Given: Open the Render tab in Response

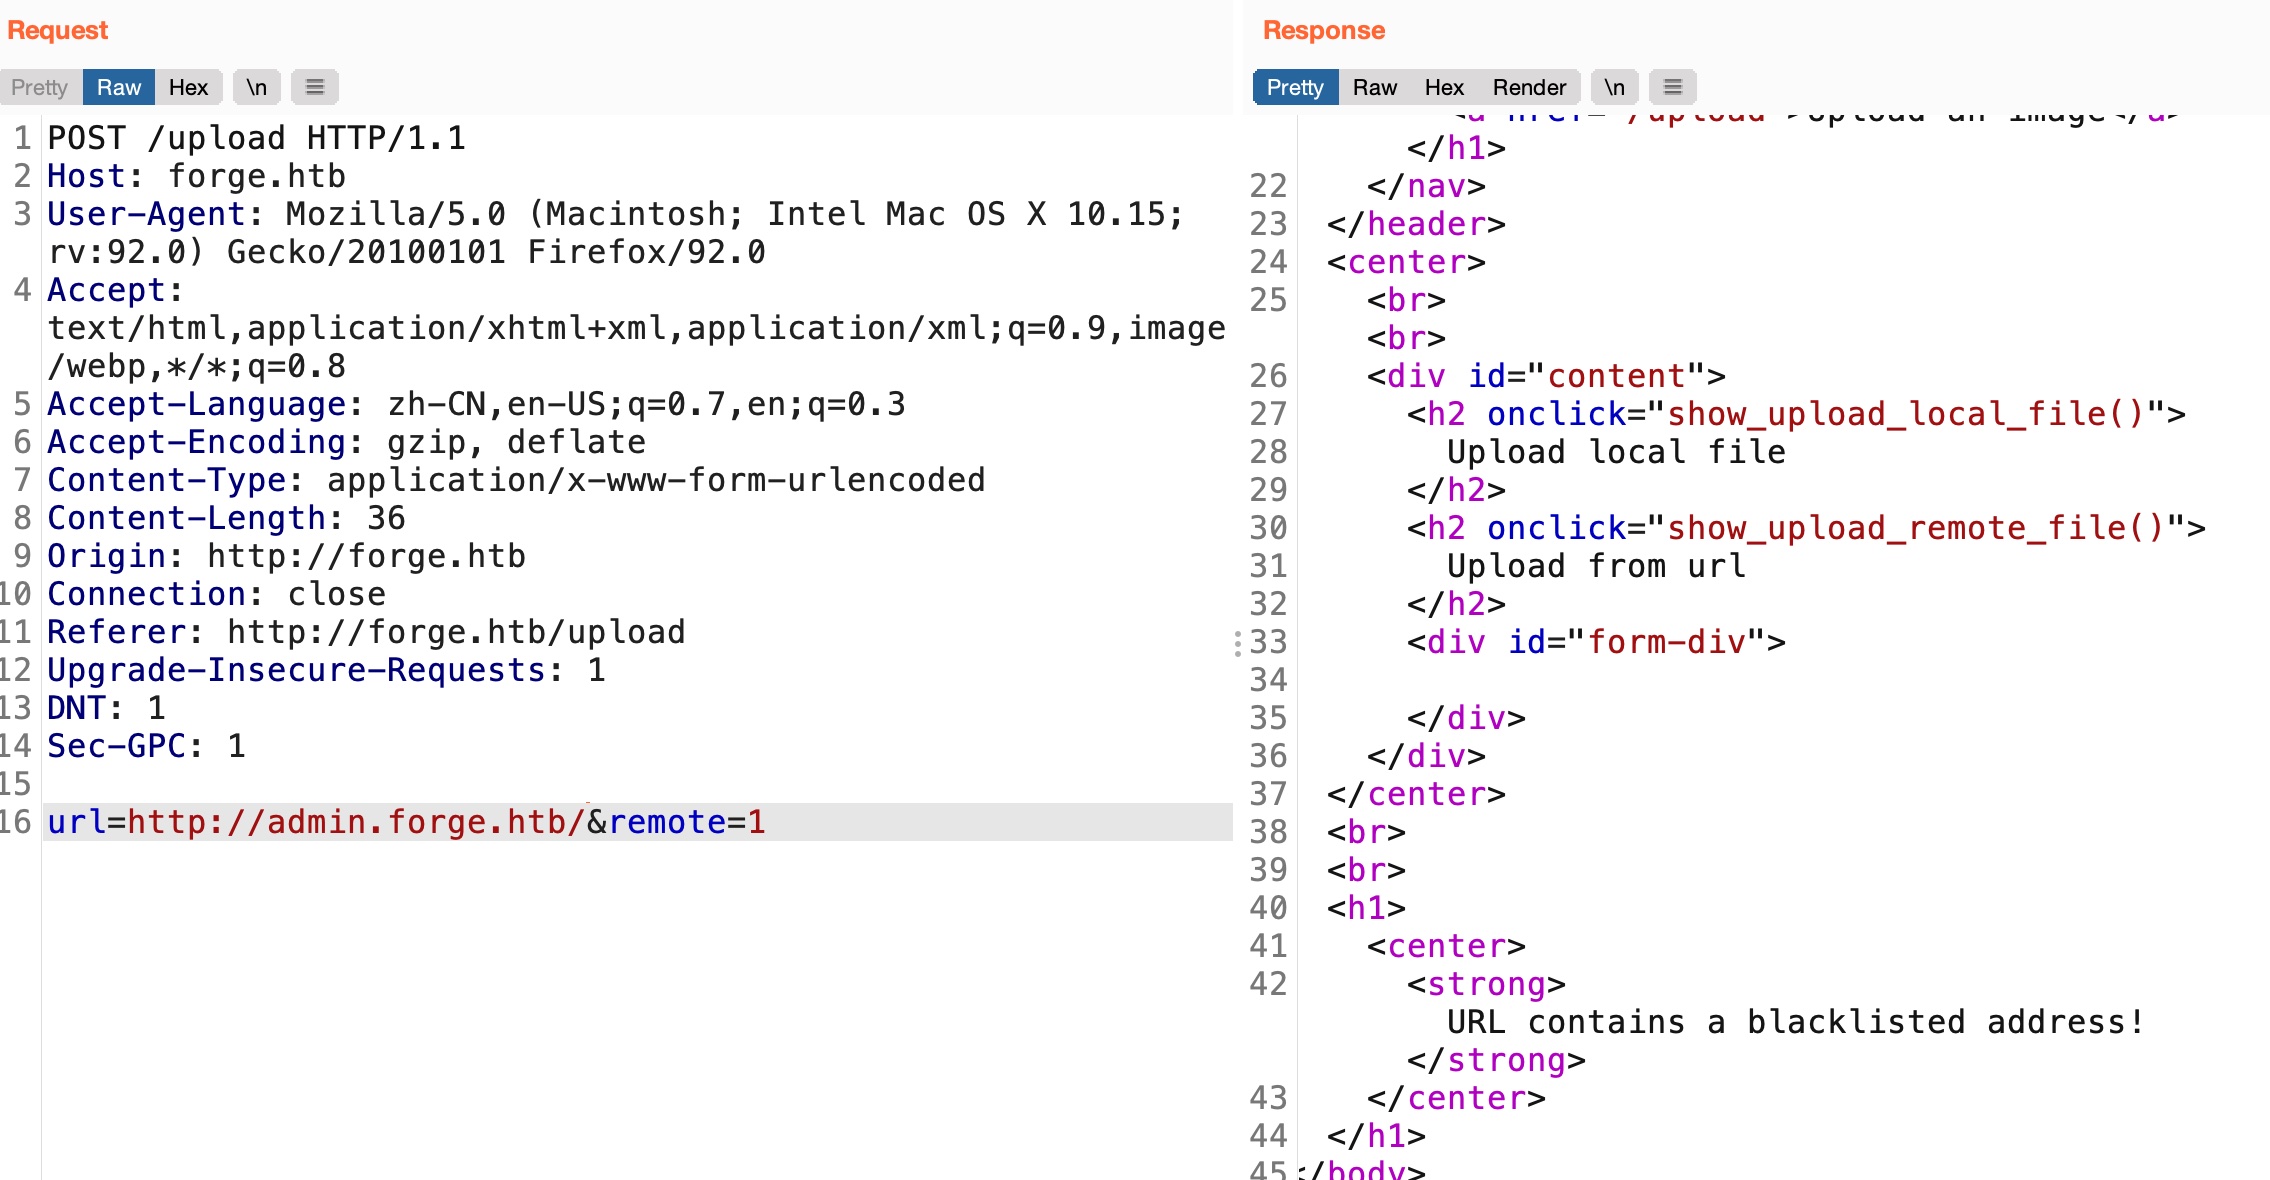Looking at the screenshot, I should (1529, 87).
